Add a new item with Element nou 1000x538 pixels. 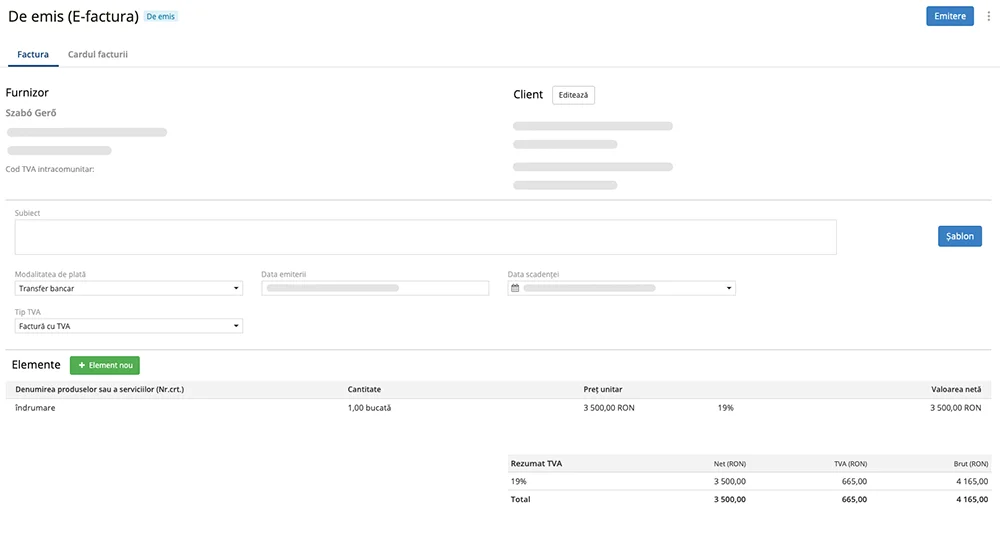pyautogui.click(x=105, y=366)
